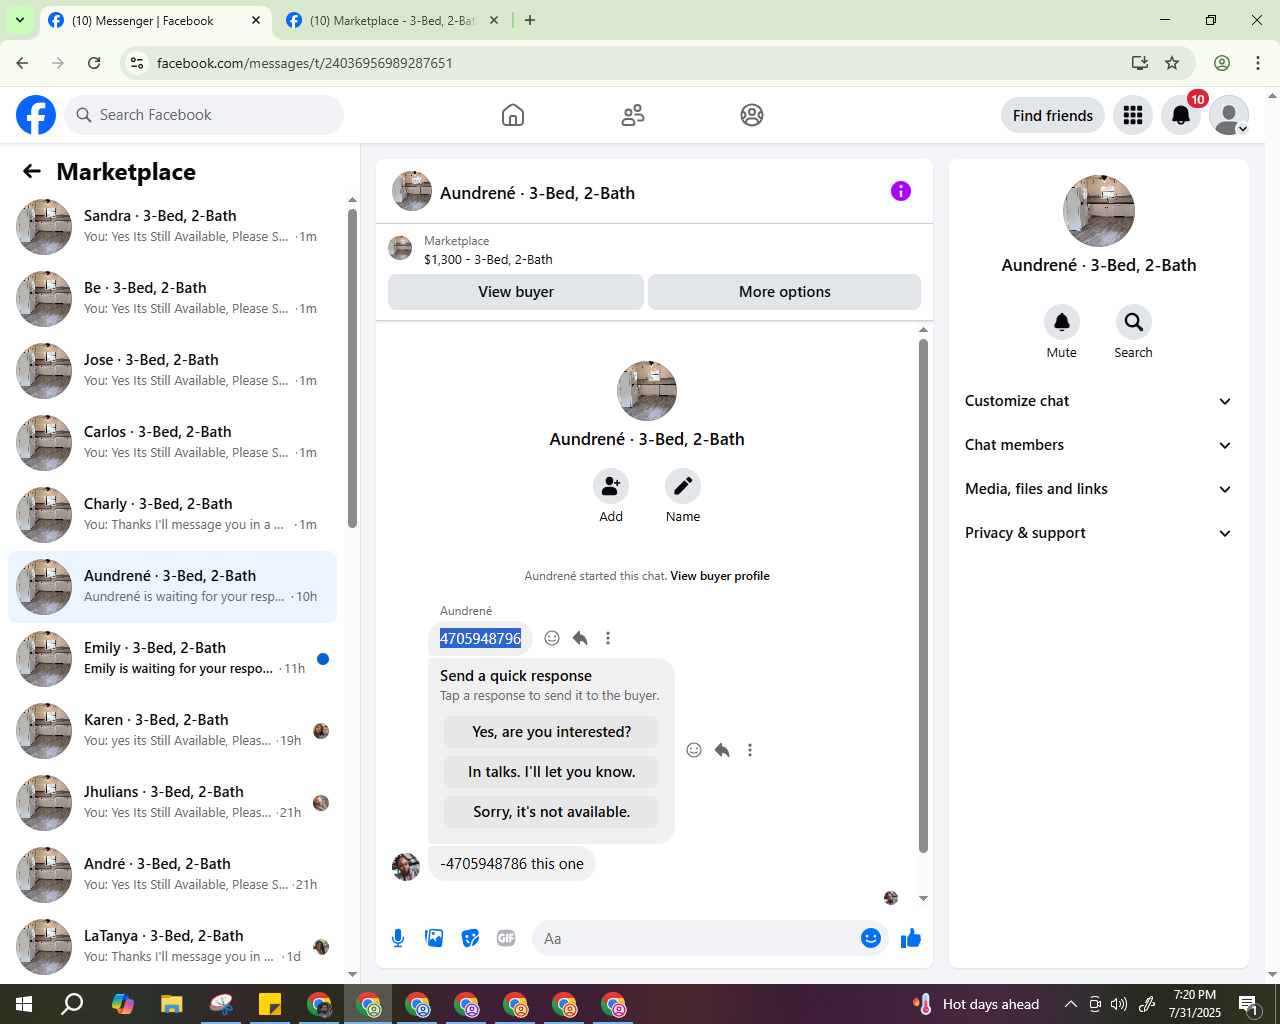Image resolution: width=1280 pixels, height=1024 pixels.
Task: Bookmark this page with the star icon
Action: click(1172, 63)
